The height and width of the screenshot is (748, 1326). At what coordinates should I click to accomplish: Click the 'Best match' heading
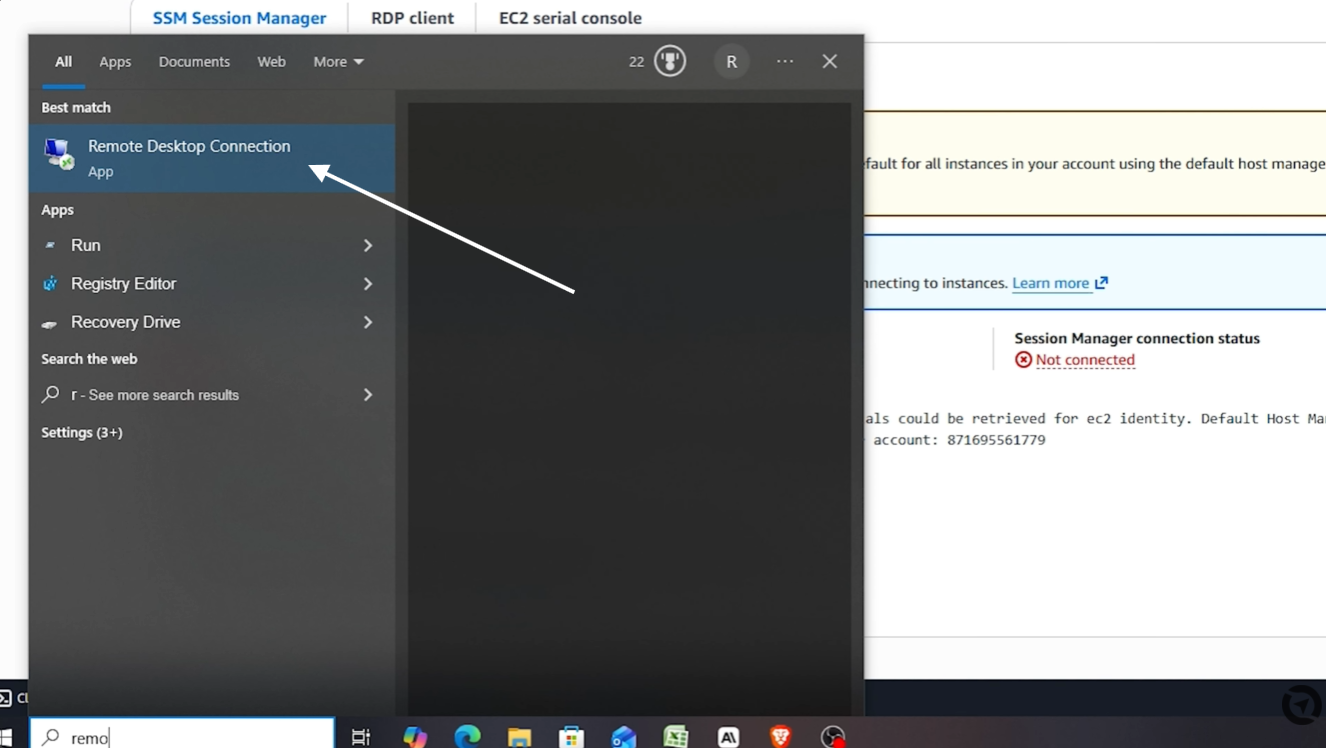(76, 107)
